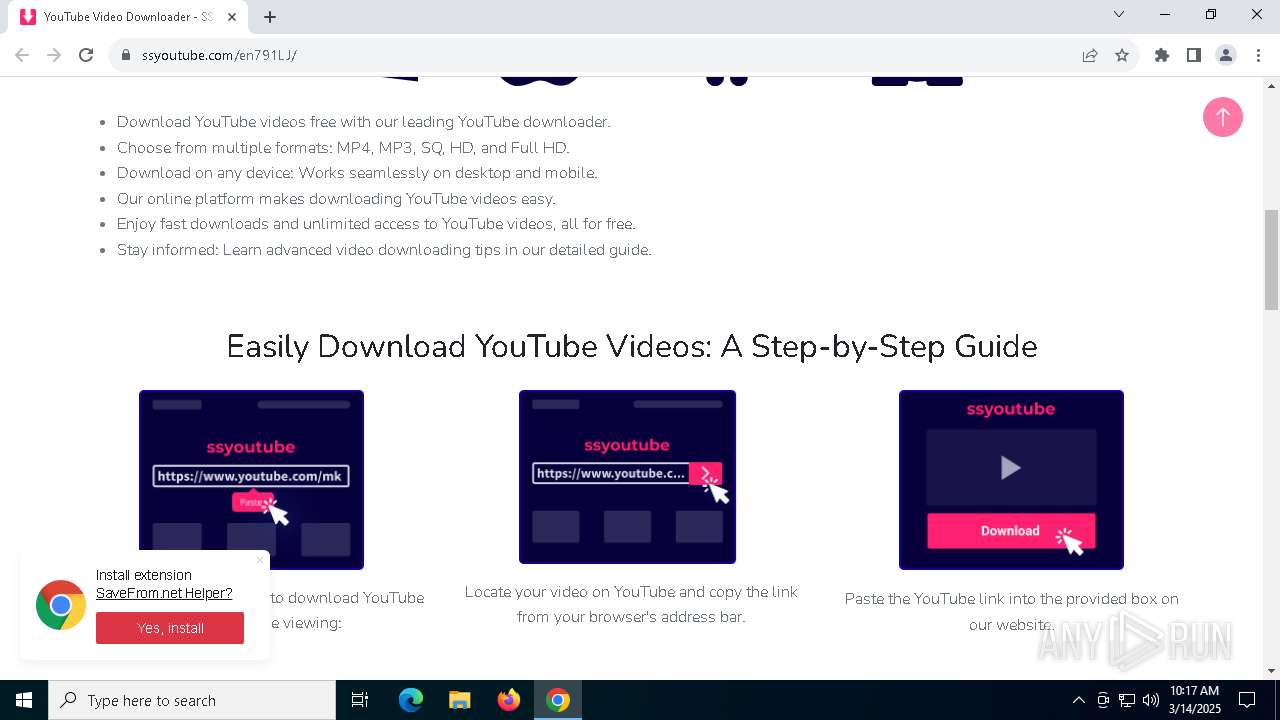This screenshot has height=720, width=1280.
Task: Open the Extensions puzzle icon
Action: (x=1161, y=55)
